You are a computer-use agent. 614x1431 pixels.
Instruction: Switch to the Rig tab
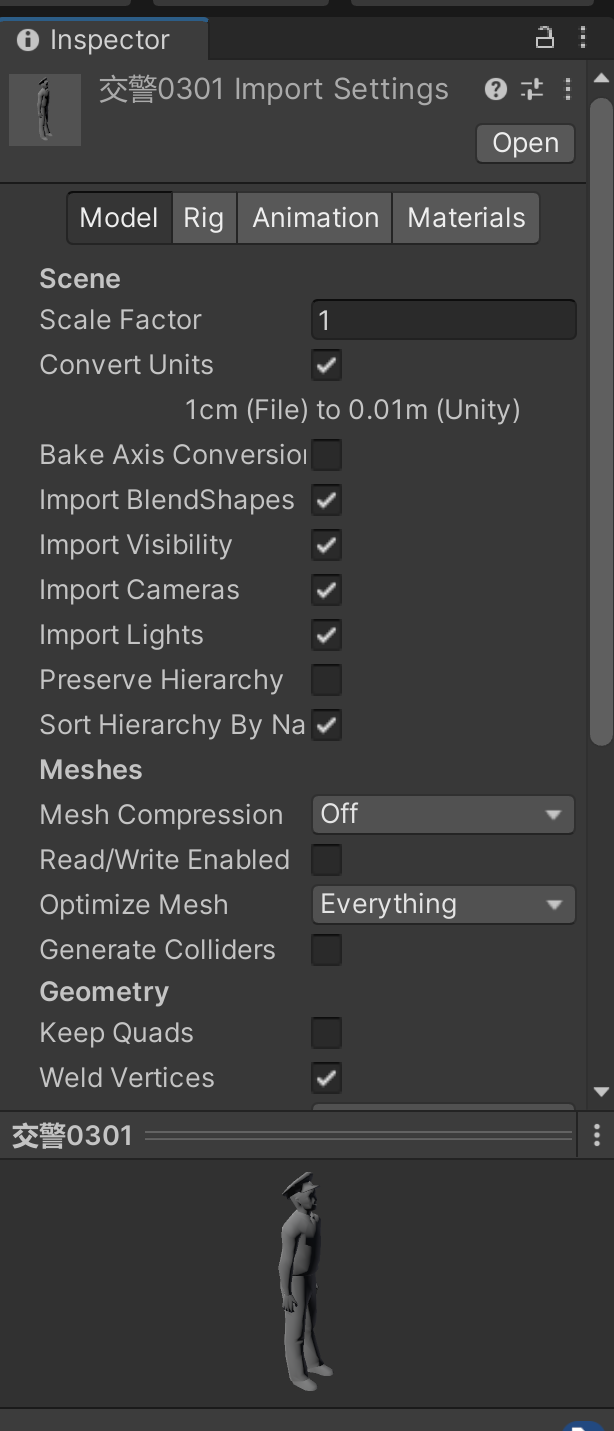203,218
